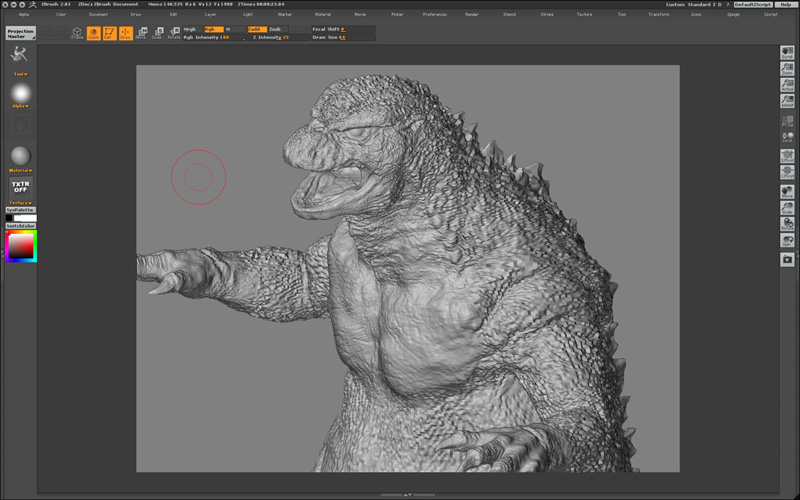Click the SwitchColor button
This screenshot has width=800, height=500.
20,226
